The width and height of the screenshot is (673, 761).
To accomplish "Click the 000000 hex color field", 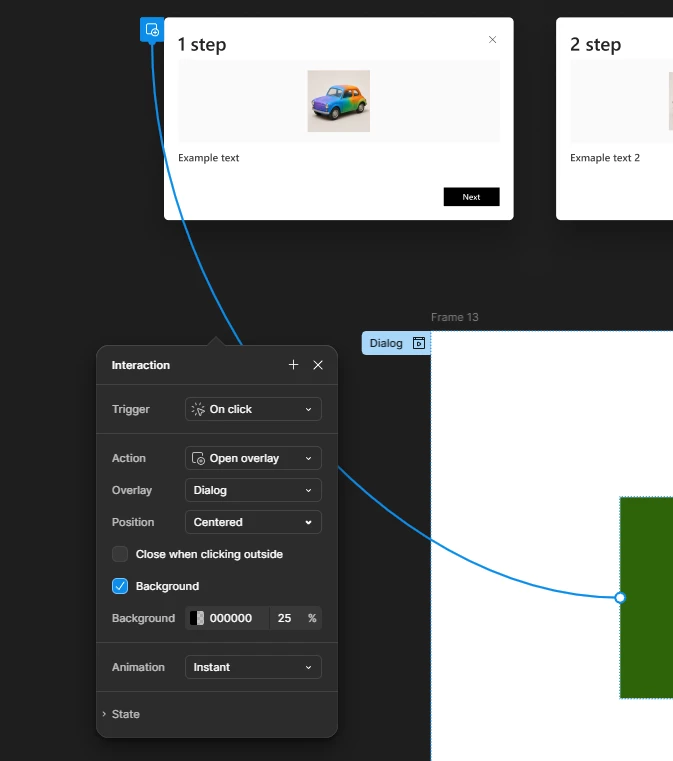I will 230,618.
